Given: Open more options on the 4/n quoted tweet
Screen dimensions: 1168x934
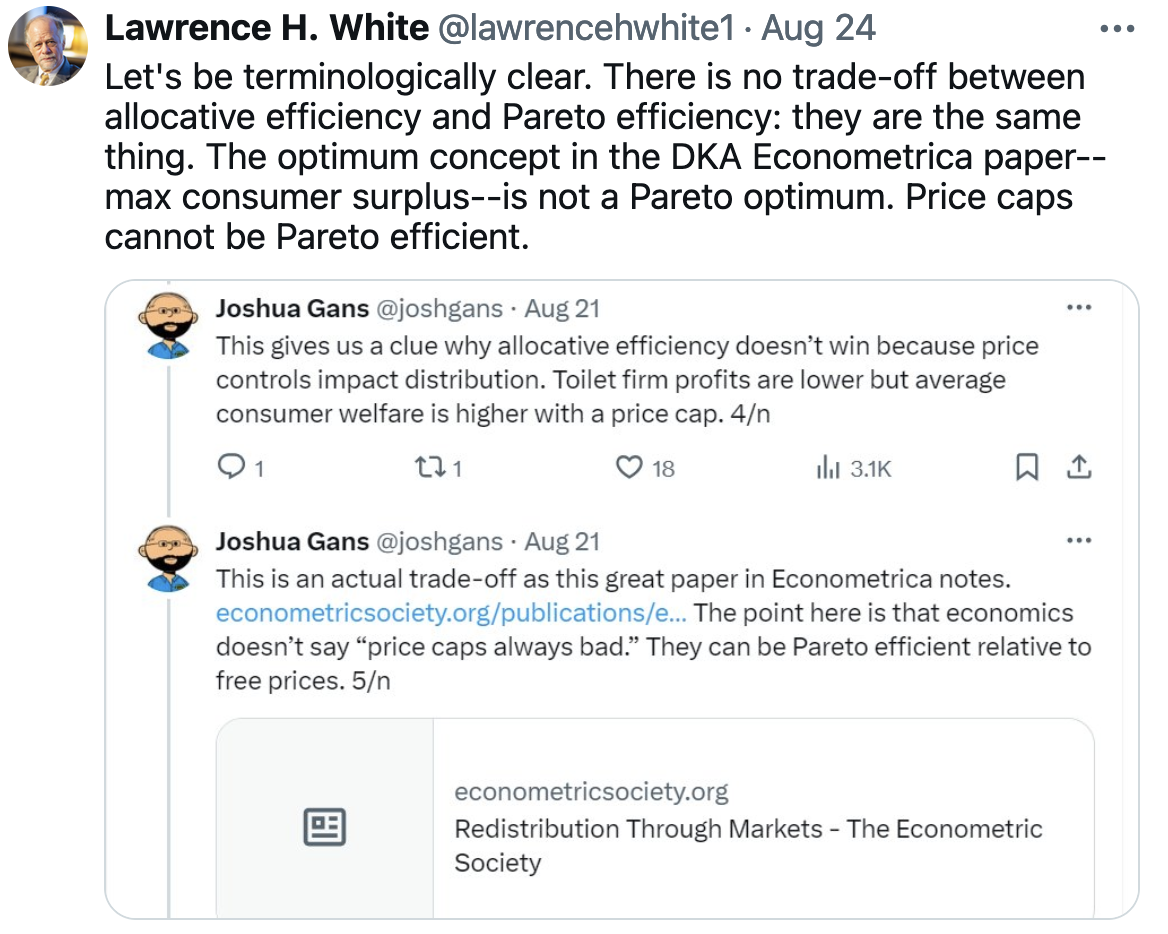Looking at the screenshot, I should (1079, 308).
